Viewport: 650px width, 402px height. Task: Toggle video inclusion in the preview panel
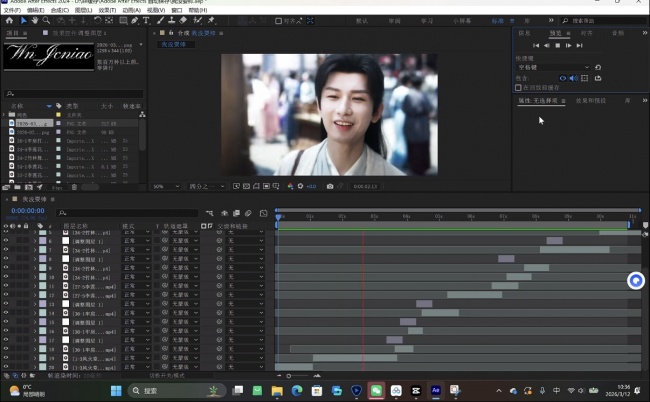point(563,78)
